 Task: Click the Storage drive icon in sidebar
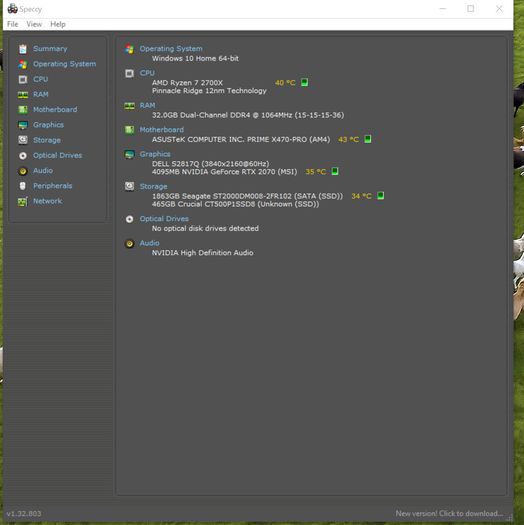pyautogui.click(x=23, y=140)
